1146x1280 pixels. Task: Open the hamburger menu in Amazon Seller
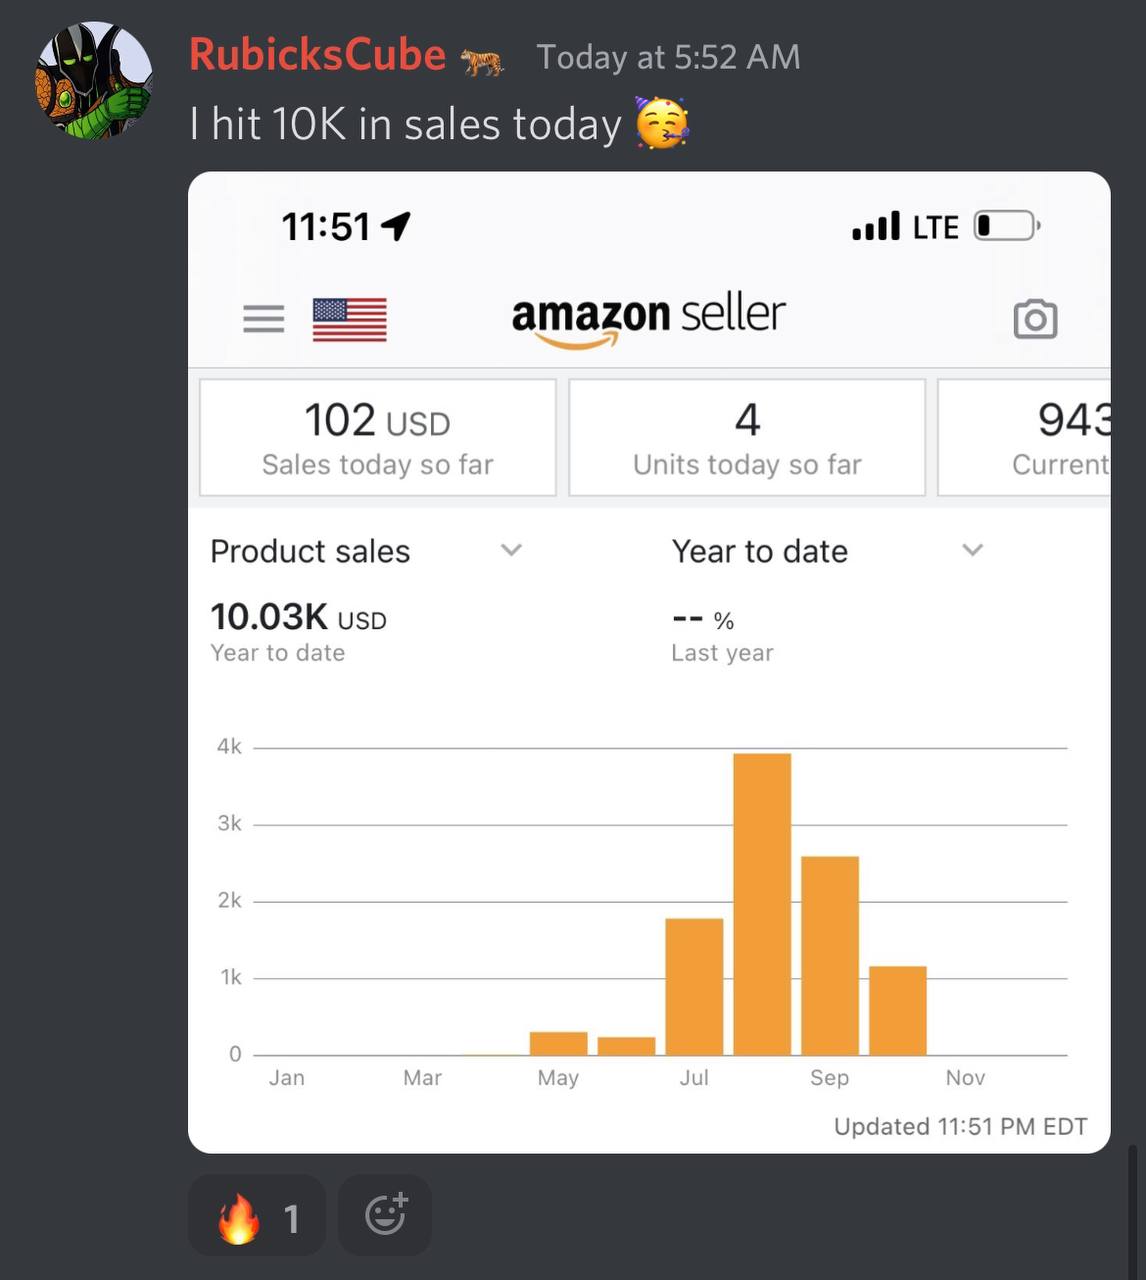pos(264,319)
